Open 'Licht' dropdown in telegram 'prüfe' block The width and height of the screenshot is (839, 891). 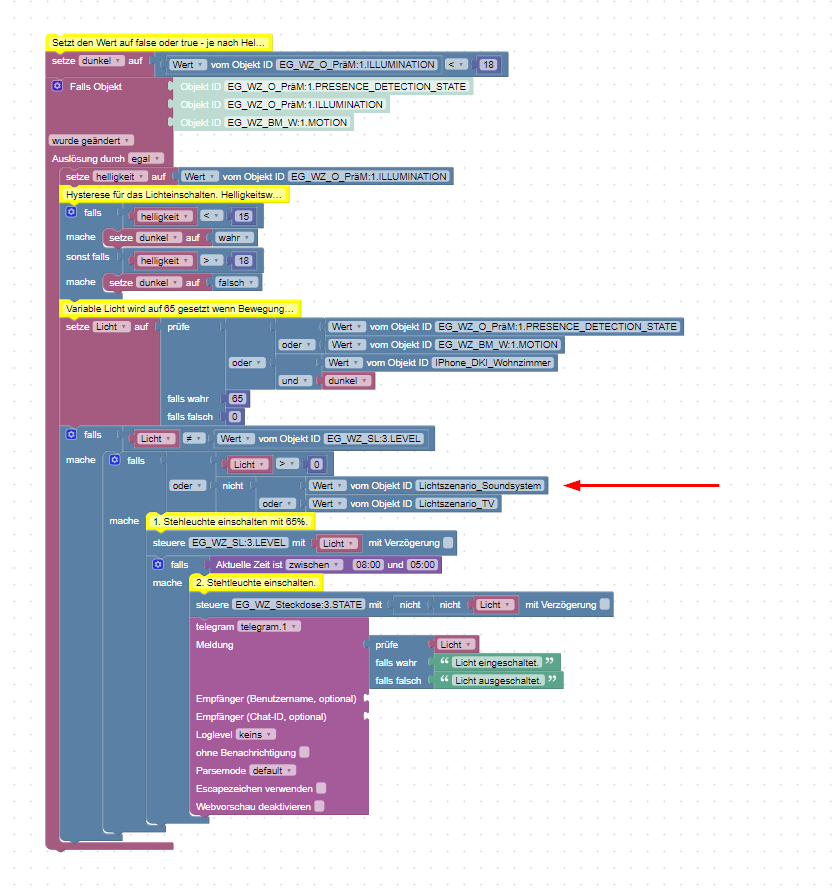coord(456,644)
